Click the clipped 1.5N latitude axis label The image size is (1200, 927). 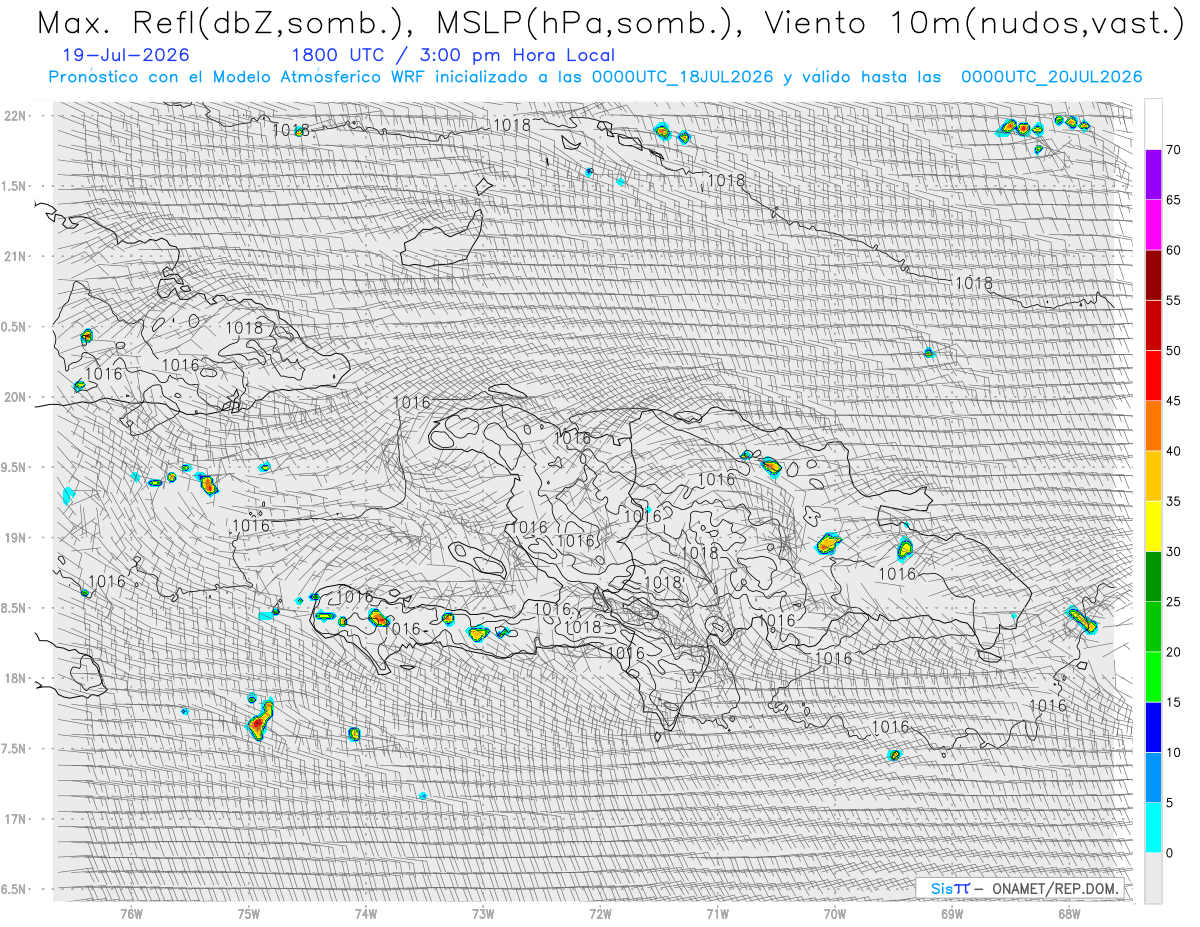coord(14,186)
